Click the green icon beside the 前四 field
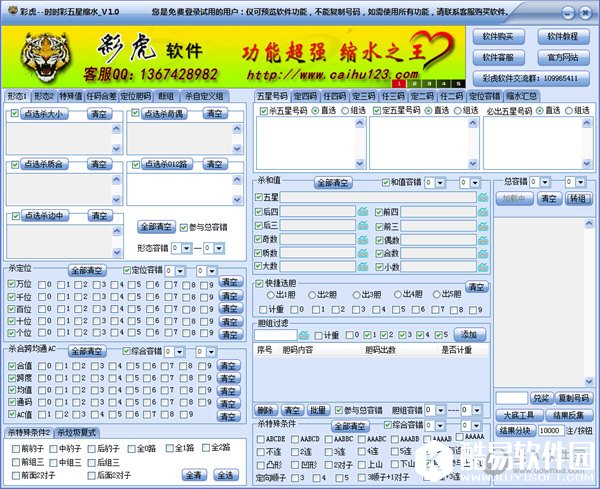Screen dimensions: 600x489 pyautogui.click(x=483, y=211)
